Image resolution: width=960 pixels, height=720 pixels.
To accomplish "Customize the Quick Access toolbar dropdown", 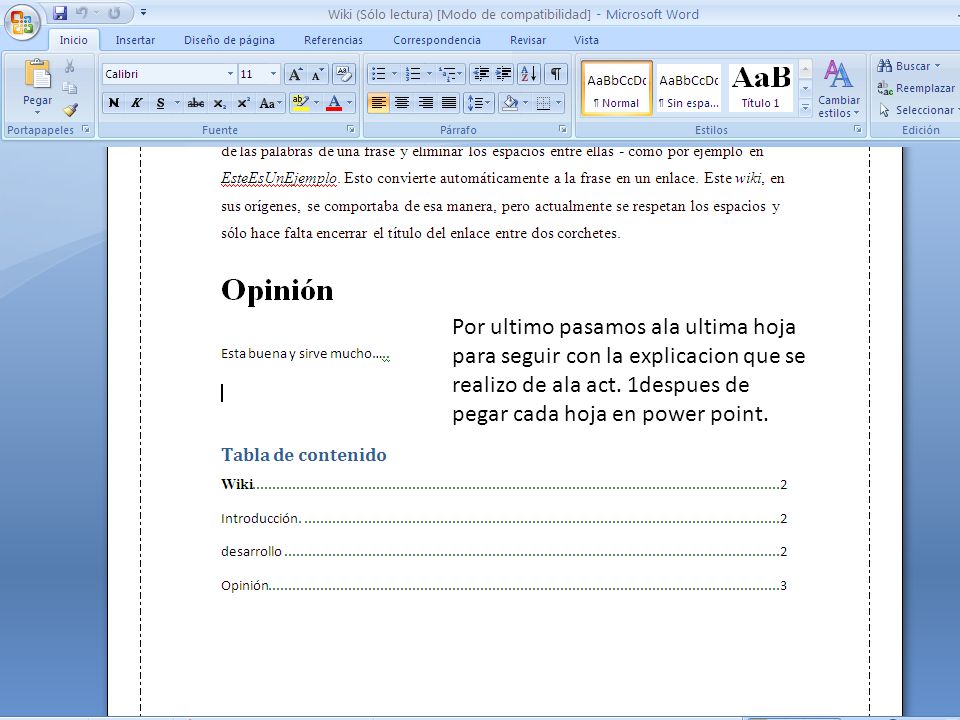I will (x=143, y=12).
